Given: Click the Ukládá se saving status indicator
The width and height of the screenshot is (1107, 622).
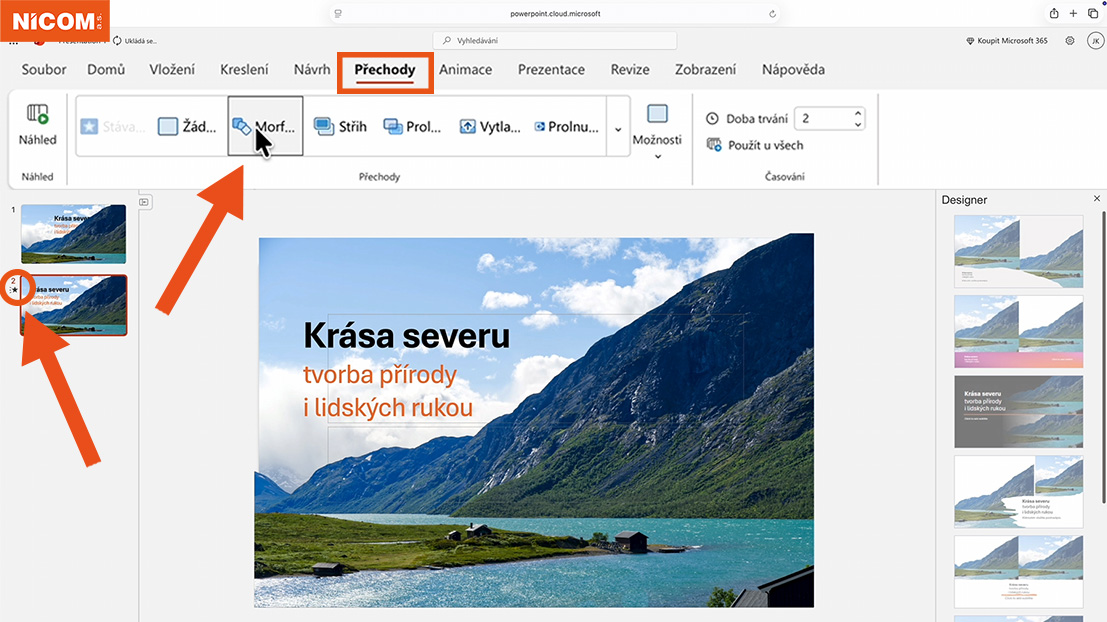Looking at the screenshot, I should [135, 41].
